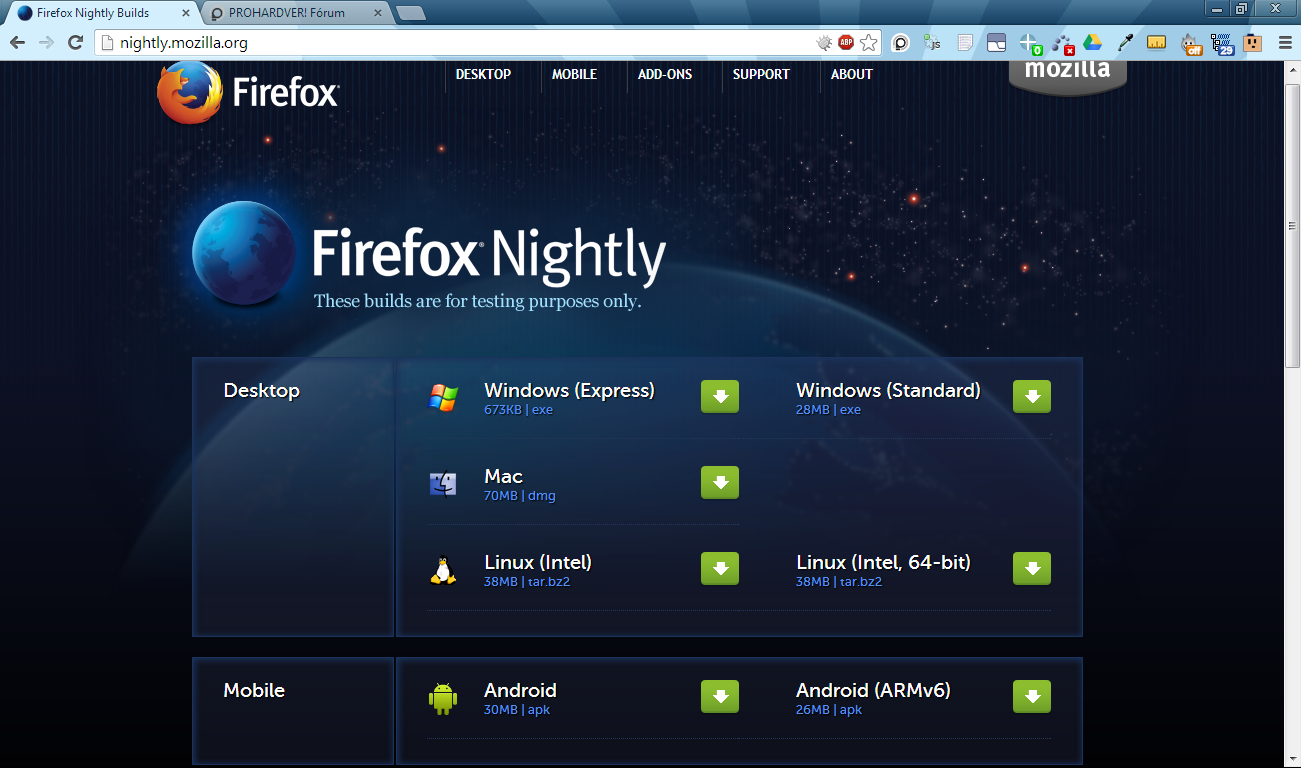Click the vertical scrollbar thumb
1301x768 pixels.
click(x=1292, y=225)
